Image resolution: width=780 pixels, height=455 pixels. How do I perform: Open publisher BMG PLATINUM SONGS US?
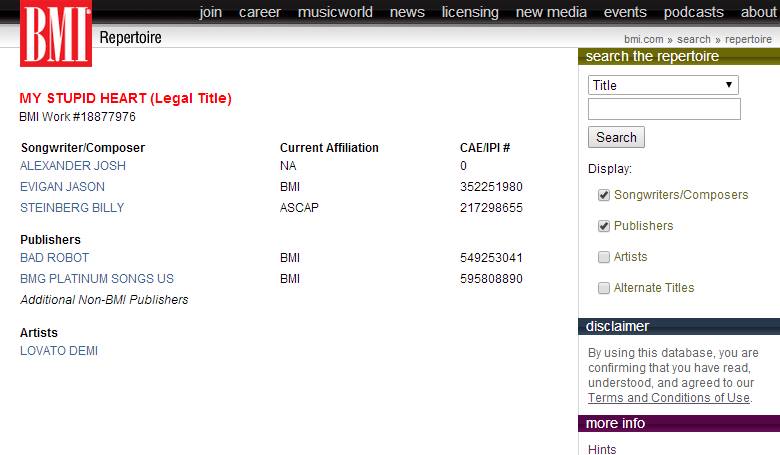pyautogui.click(x=97, y=278)
